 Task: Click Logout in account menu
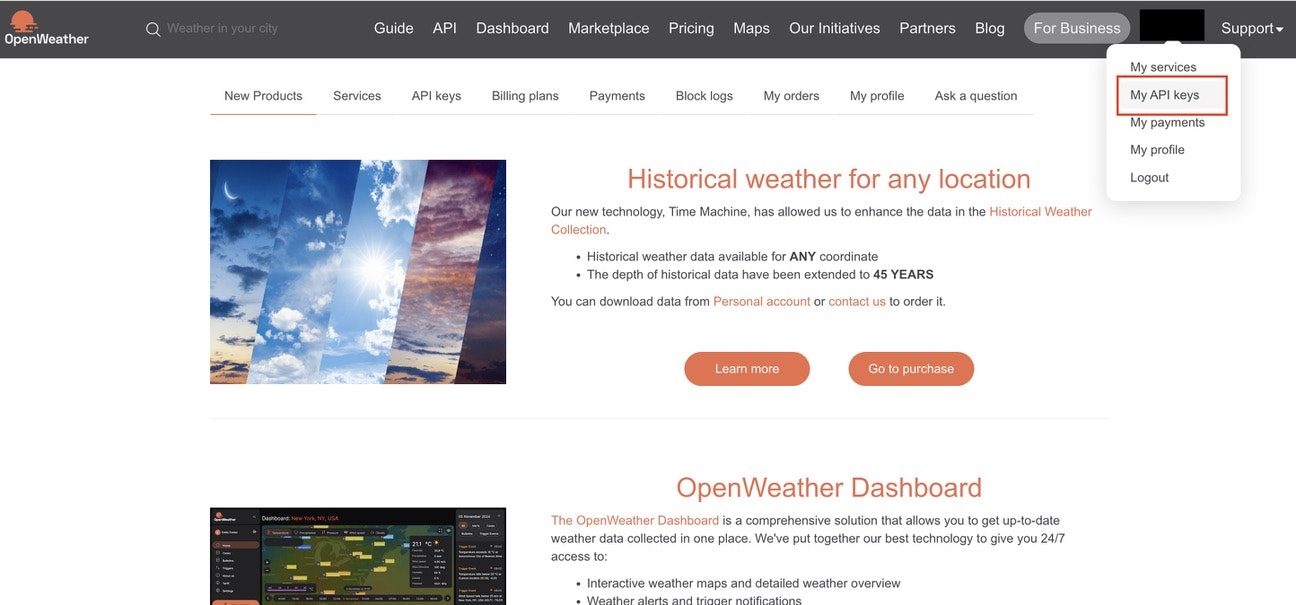tap(1149, 177)
